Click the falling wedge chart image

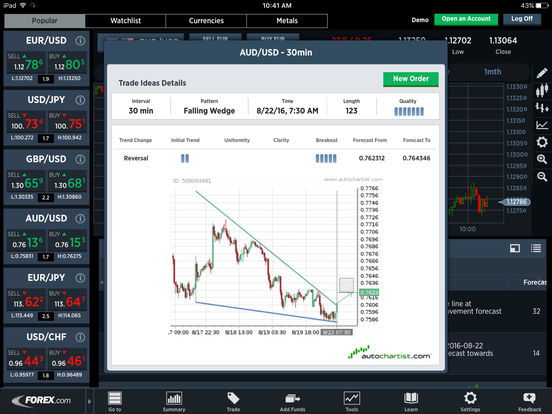275,257
